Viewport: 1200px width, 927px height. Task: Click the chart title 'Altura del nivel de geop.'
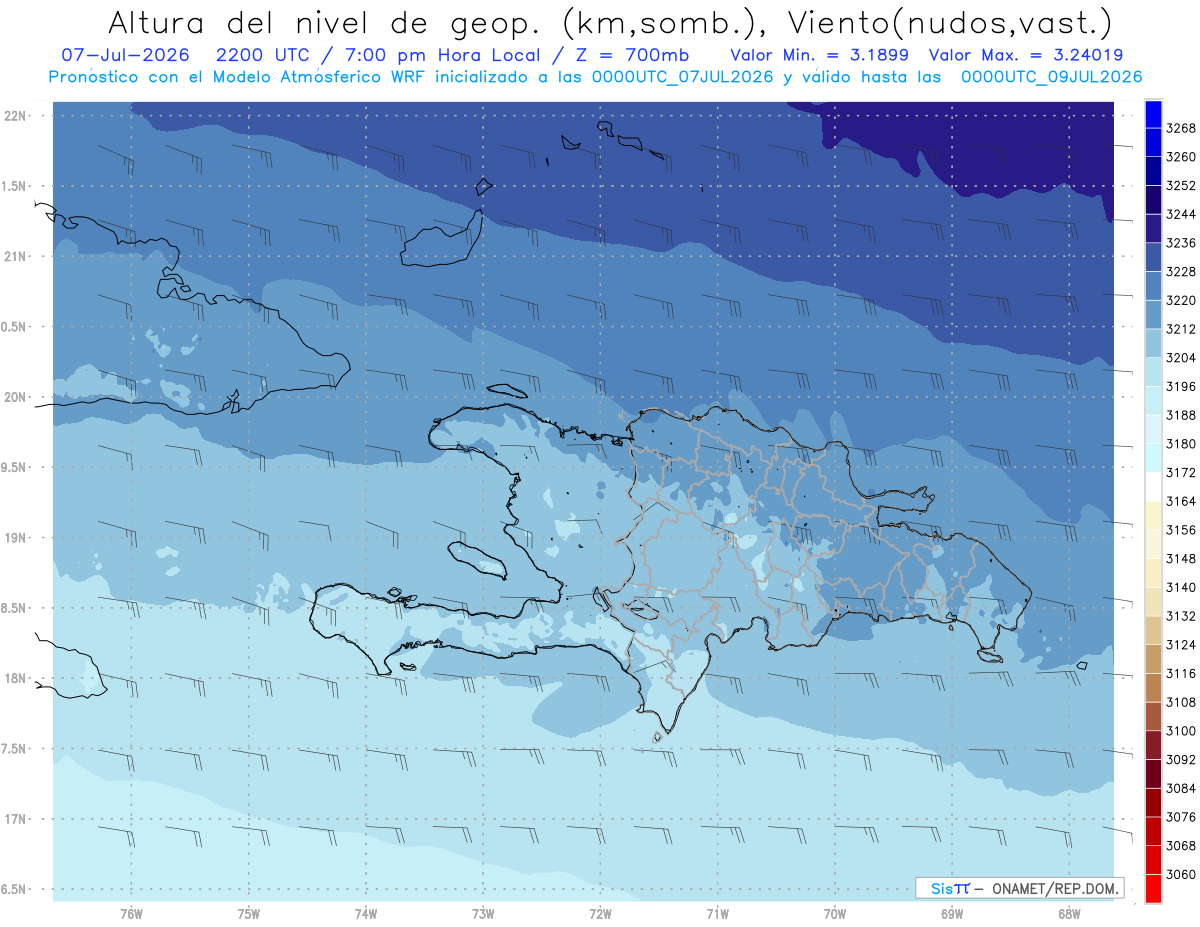point(325,23)
